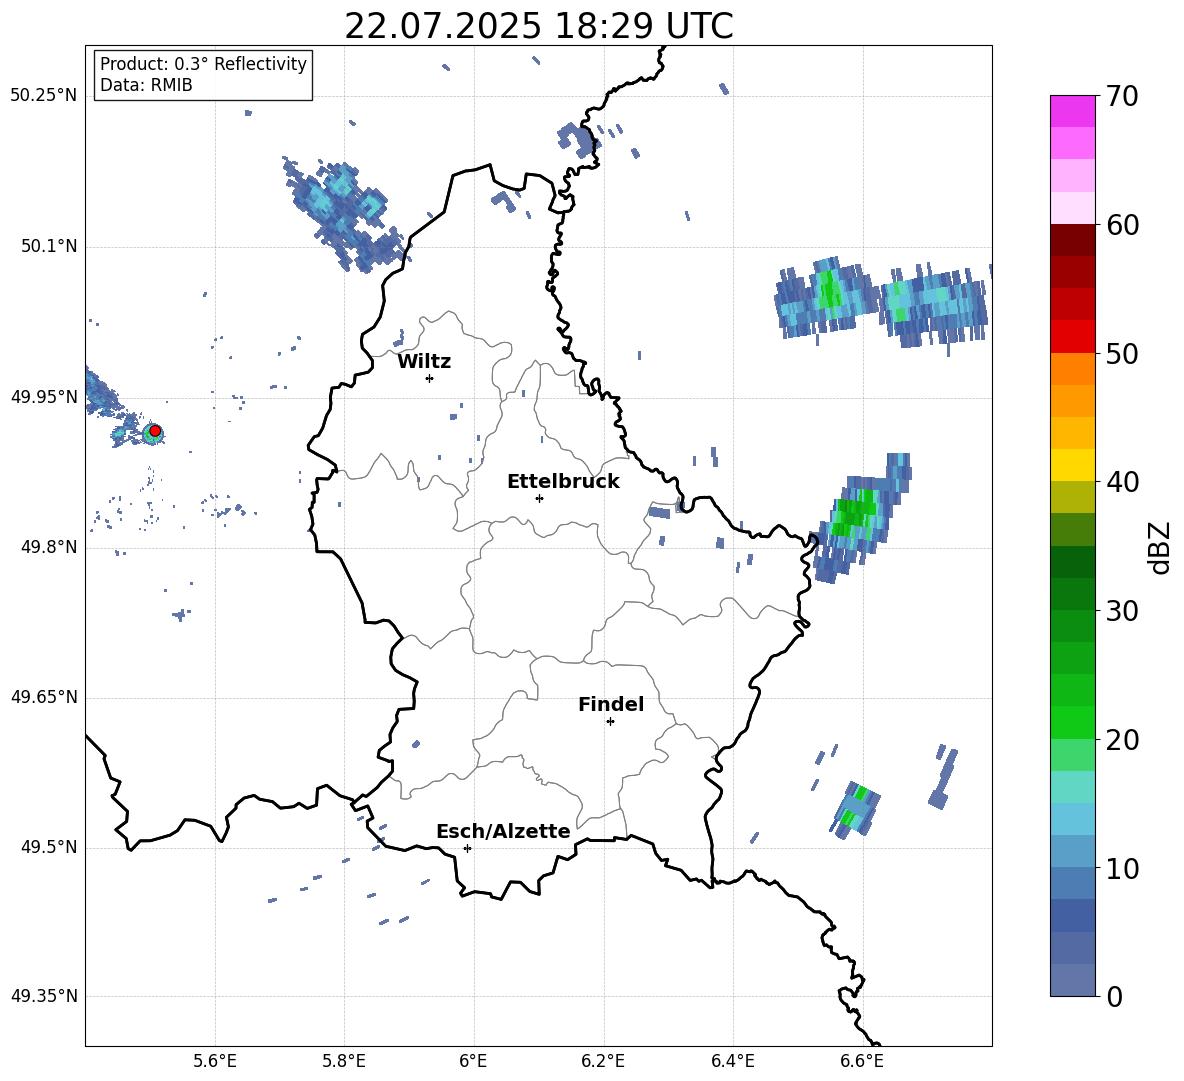Screen dimensions: 1184x1081
Task: Click the 10 value on the colorbar
Action: (x=1123, y=868)
